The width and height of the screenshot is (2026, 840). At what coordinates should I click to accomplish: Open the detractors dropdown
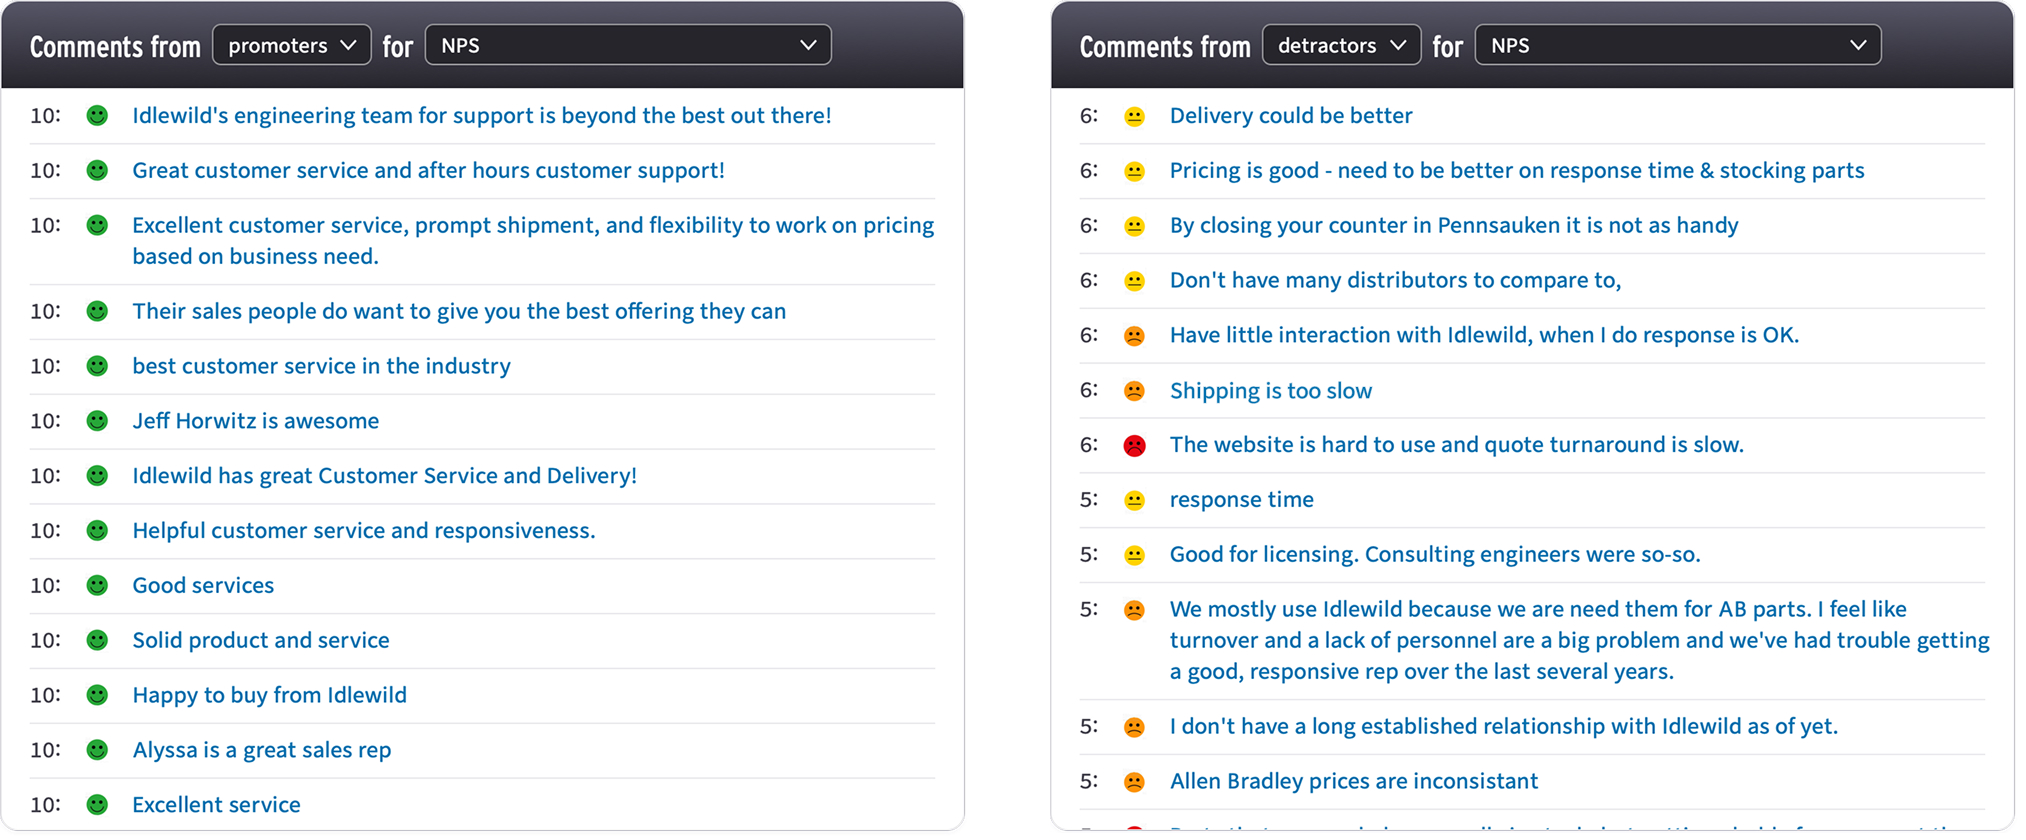click(x=1341, y=45)
